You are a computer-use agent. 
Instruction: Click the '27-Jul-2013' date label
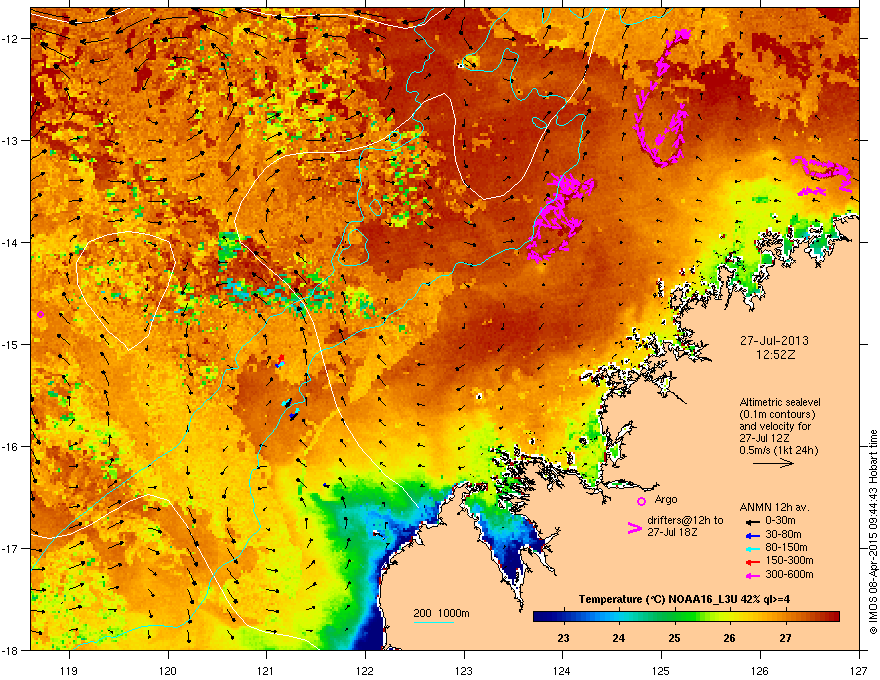pyautogui.click(x=774, y=341)
